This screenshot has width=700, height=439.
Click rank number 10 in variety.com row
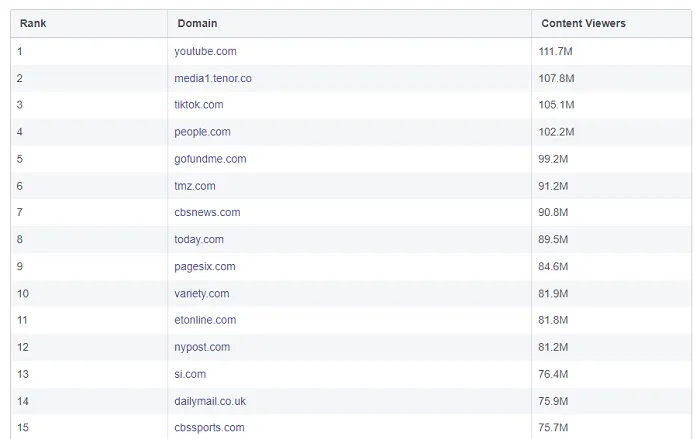23,293
